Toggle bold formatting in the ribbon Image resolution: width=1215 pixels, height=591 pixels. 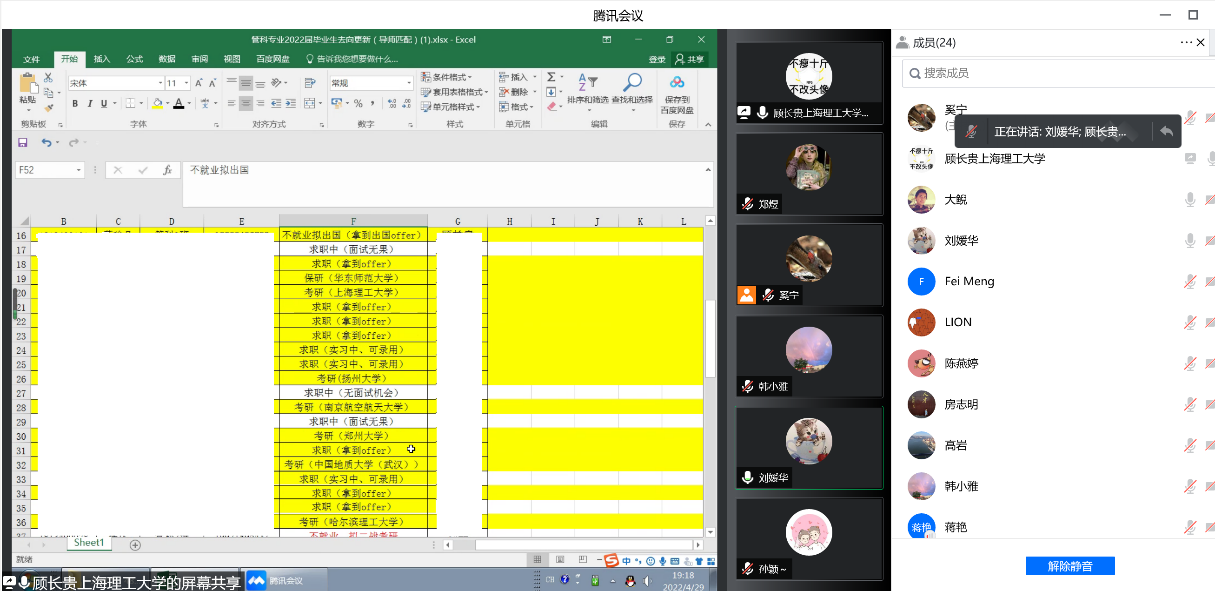tap(75, 104)
